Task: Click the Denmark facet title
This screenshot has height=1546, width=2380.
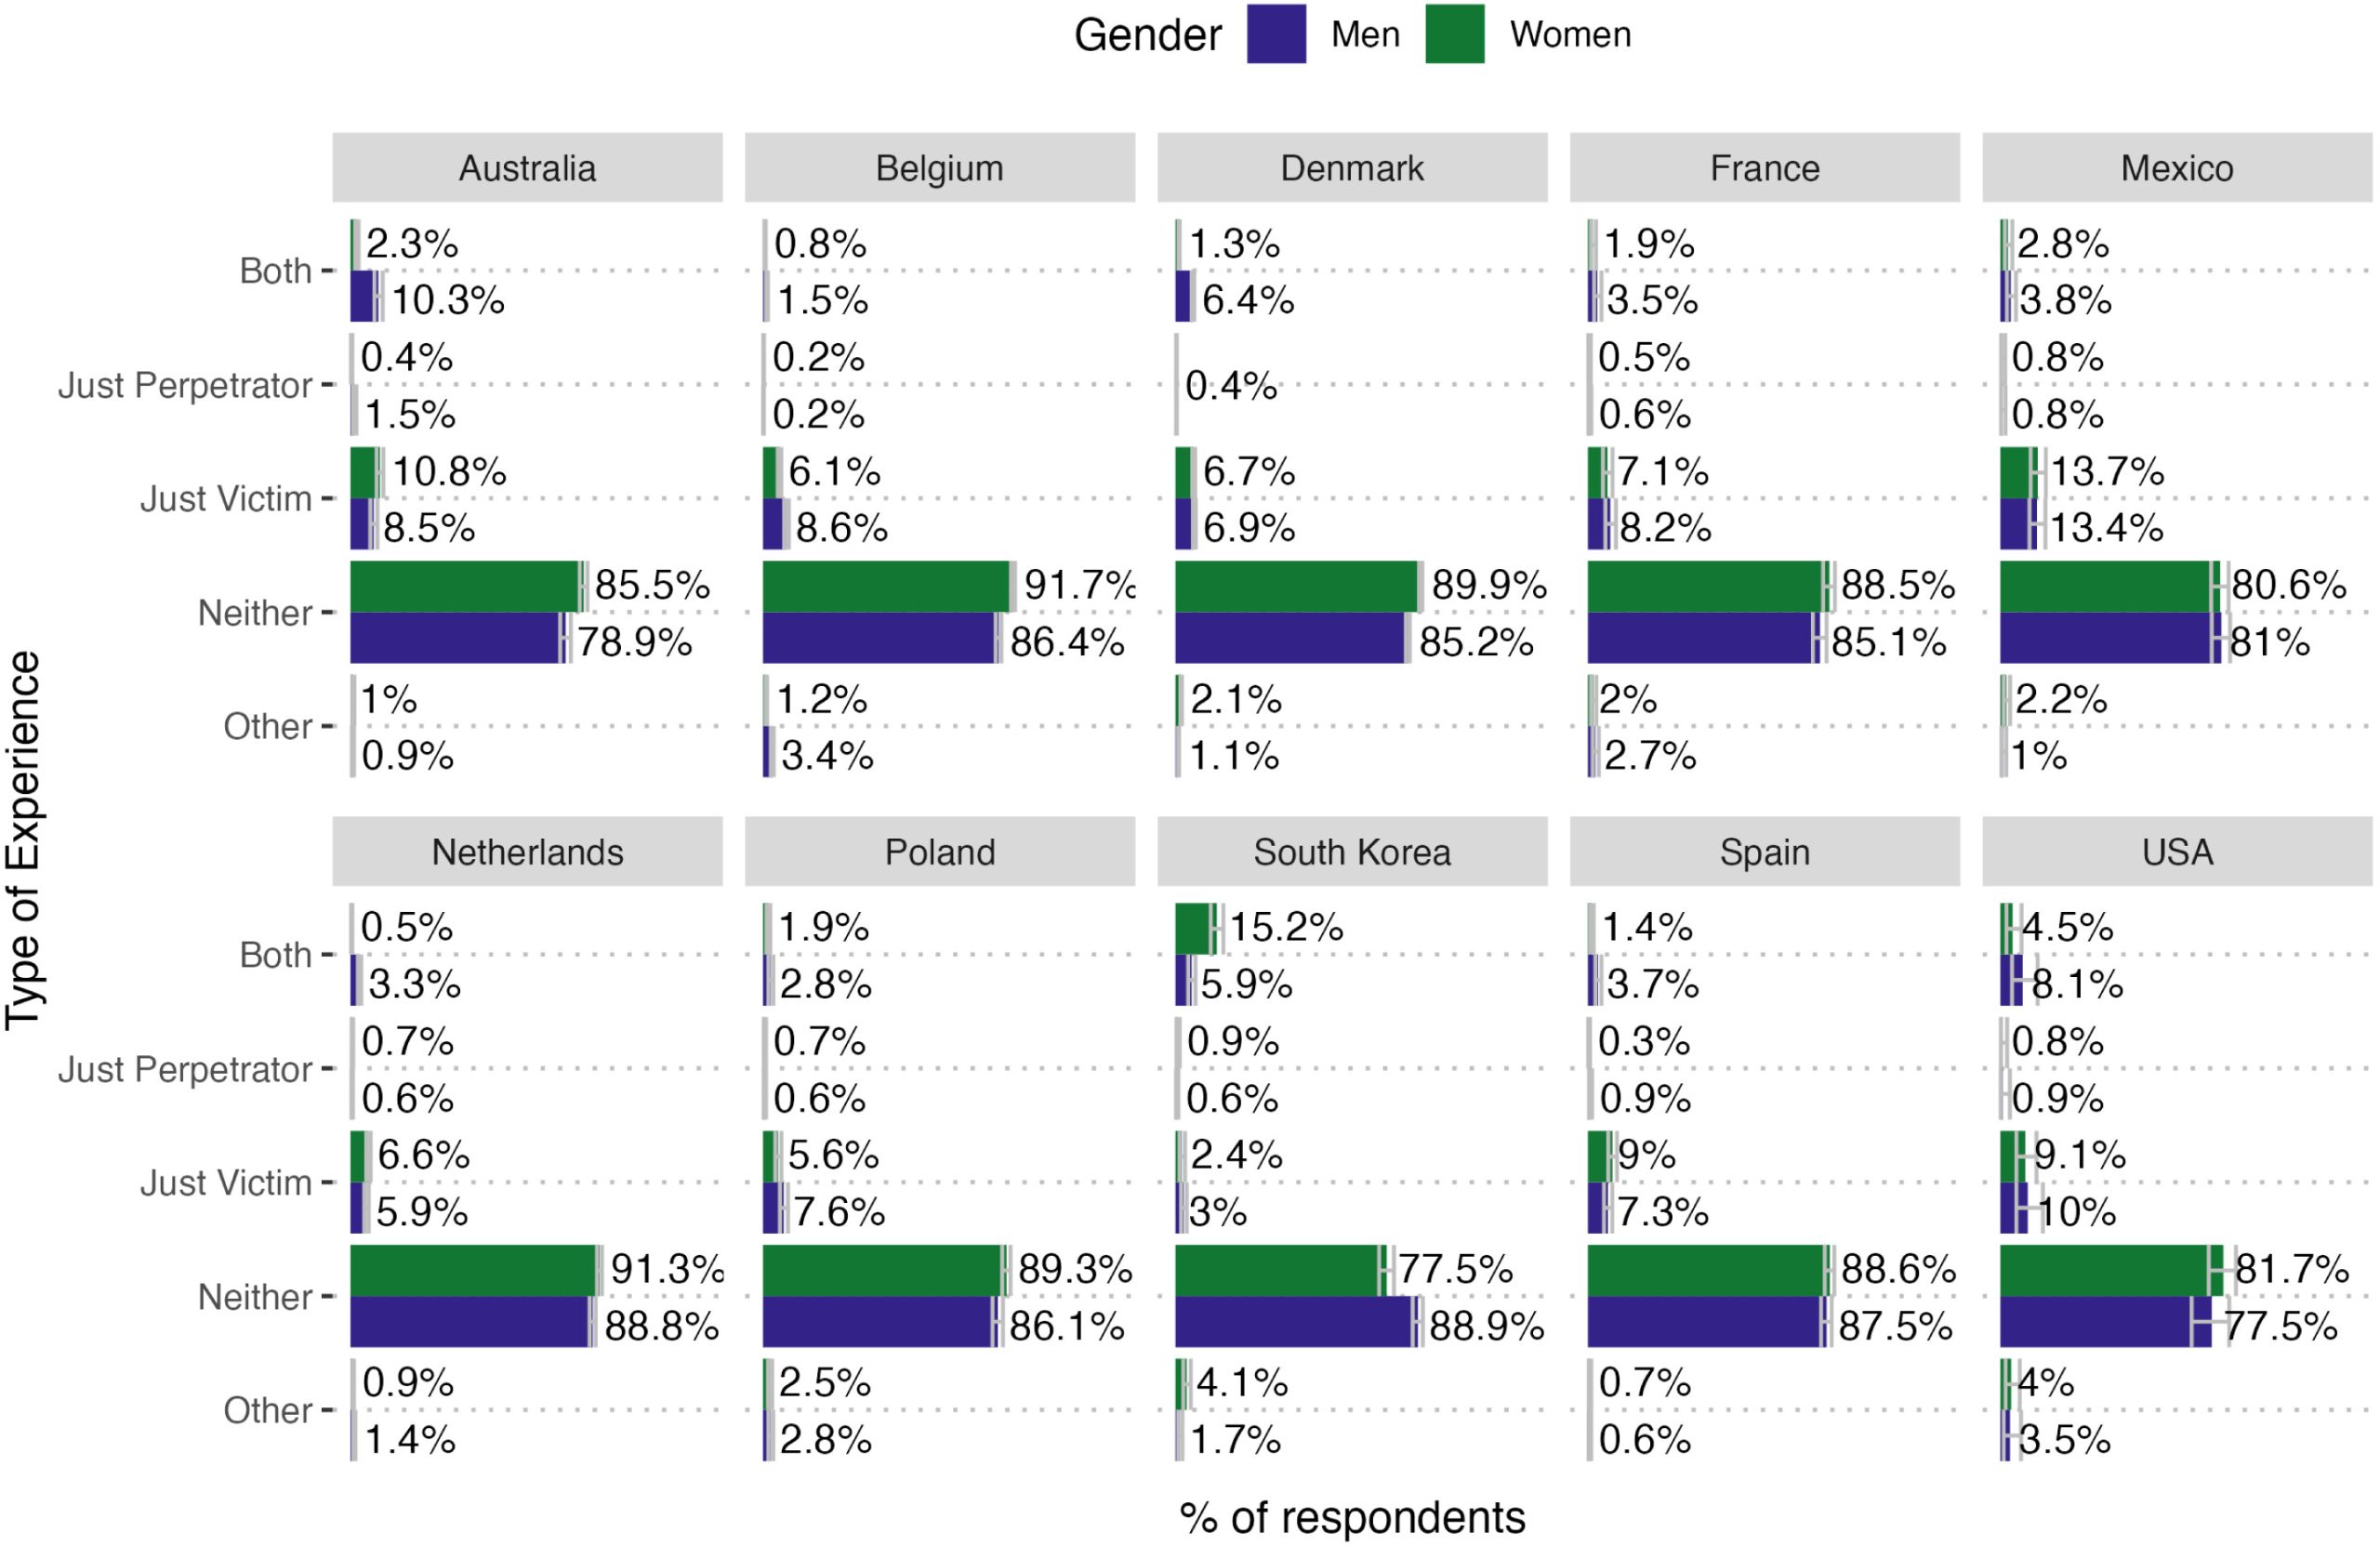Action: [x=1352, y=168]
